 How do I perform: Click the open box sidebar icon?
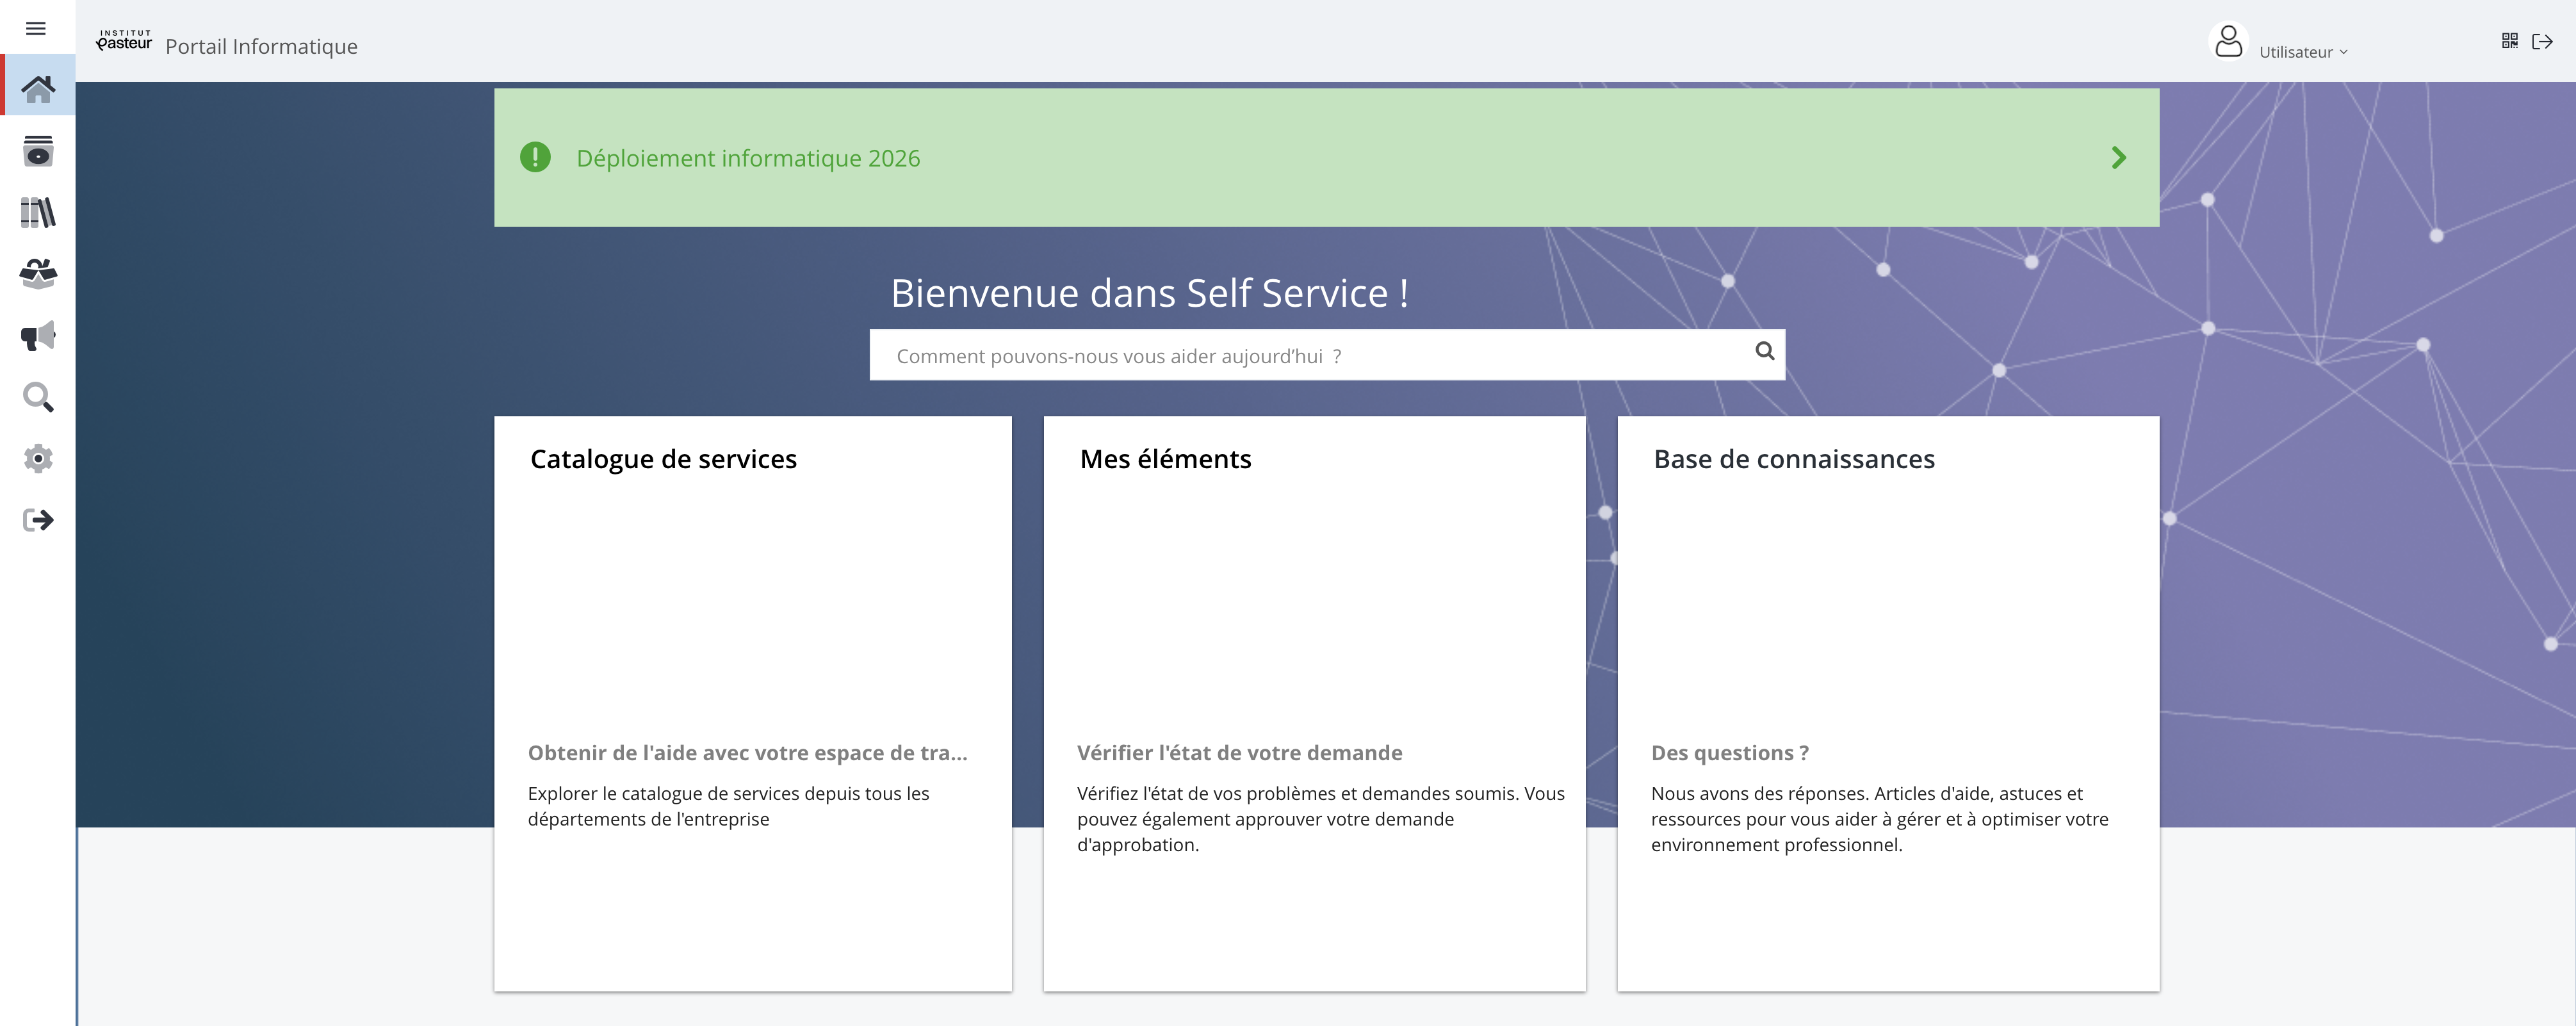(x=38, y=273)
